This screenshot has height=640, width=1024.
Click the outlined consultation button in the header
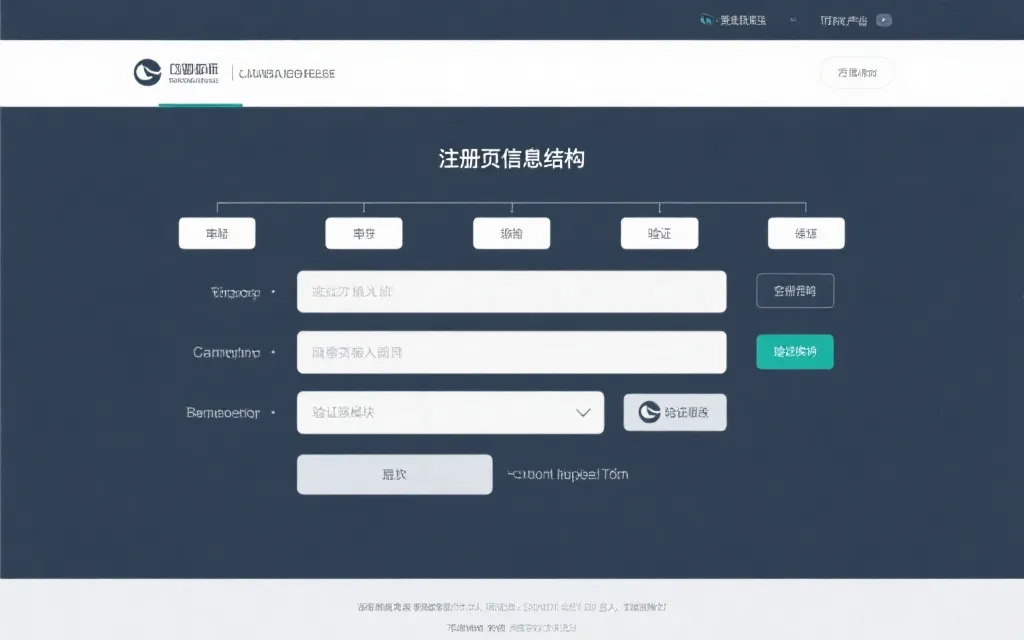coord(857,73)
